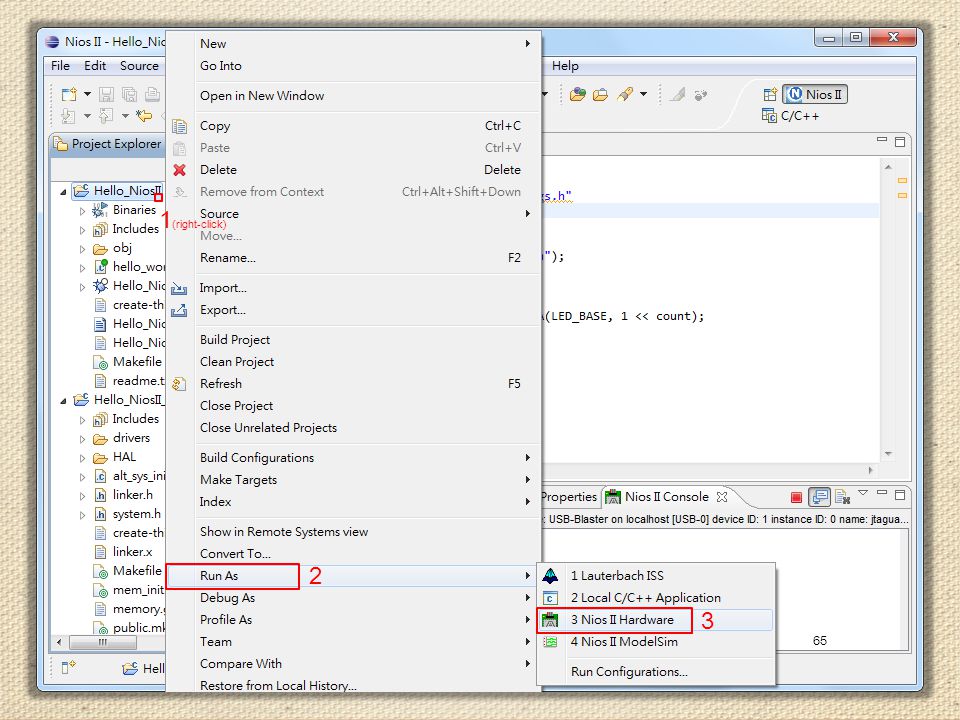Maximize the editor area pane
The image size is (960, 720).
[899, 141]
